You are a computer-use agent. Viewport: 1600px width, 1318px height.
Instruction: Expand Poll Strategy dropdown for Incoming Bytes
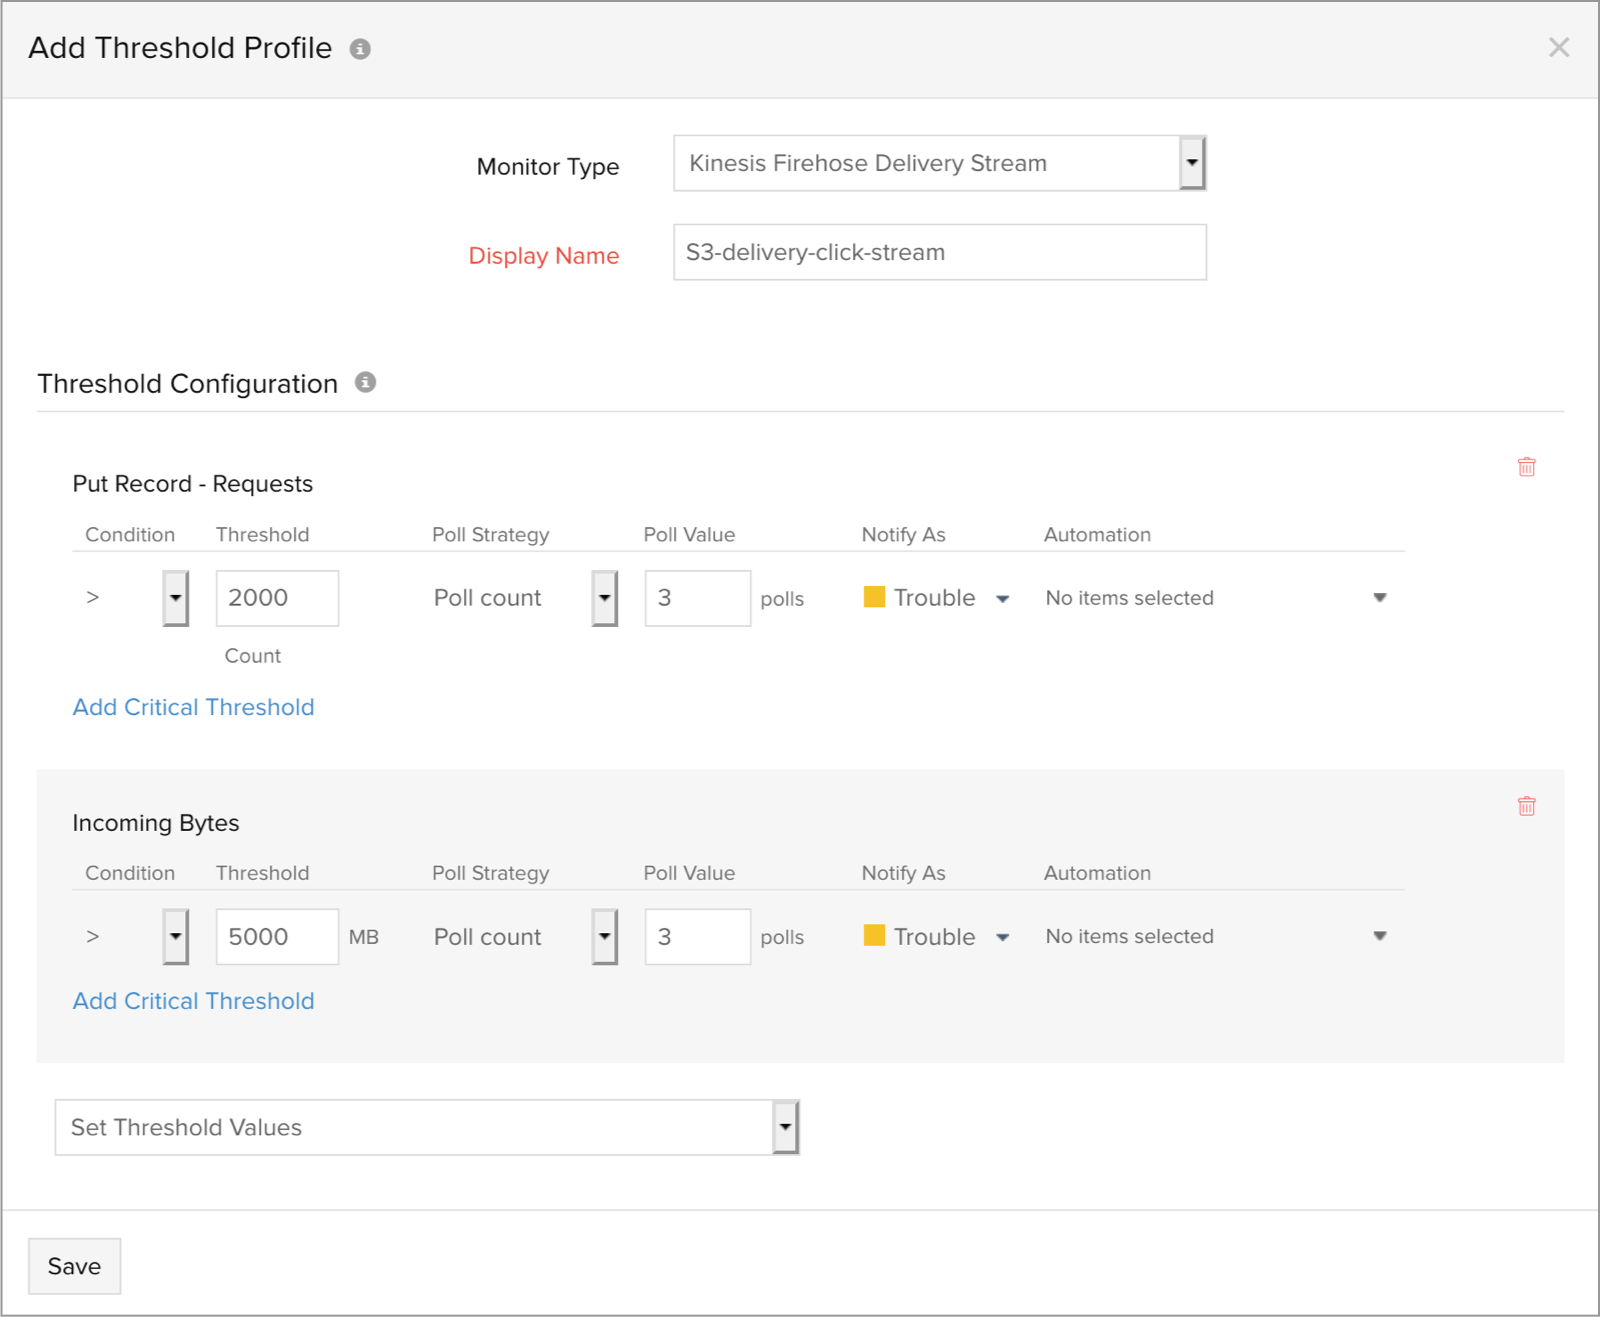[604, 937]
